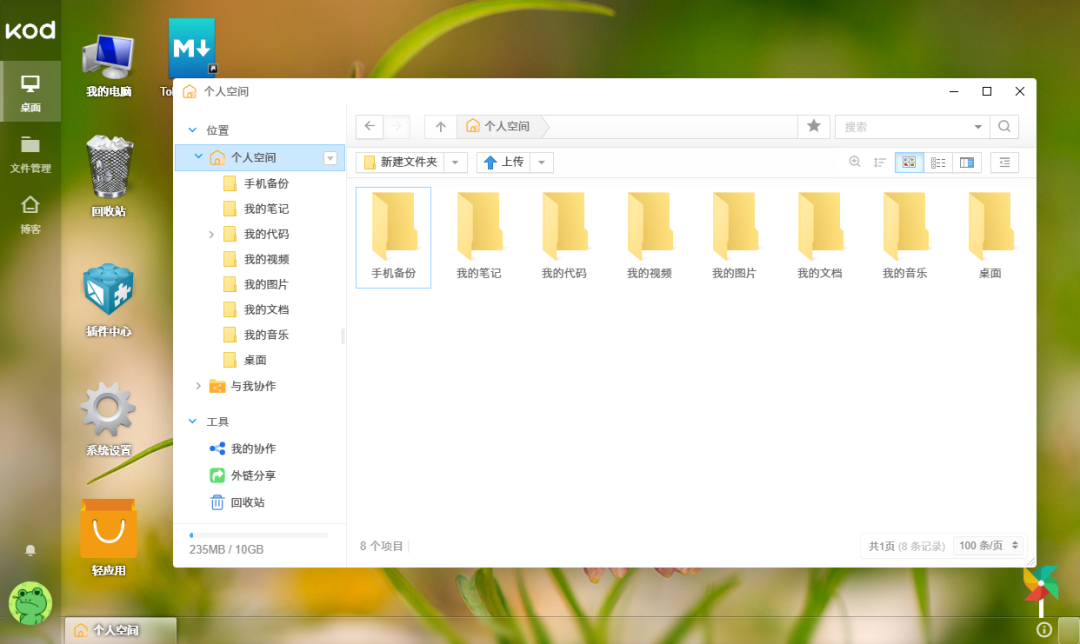1080x644 pixels.
Task: Click the go-up-one-level arrow button
Action: 440,126
